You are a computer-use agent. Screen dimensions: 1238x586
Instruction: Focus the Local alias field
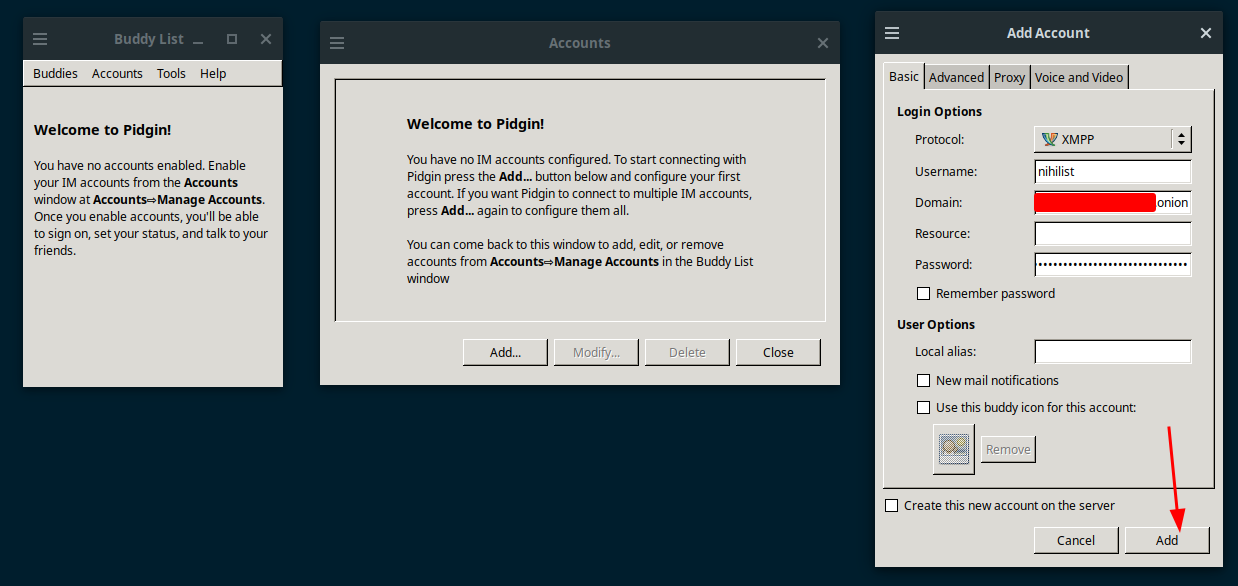click(1113, 351)
